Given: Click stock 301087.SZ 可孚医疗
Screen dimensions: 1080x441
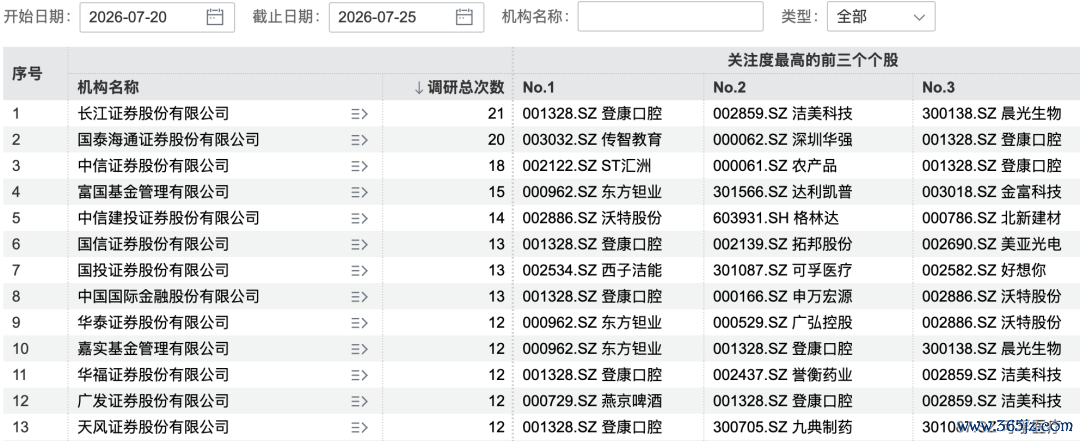Looking at the screenshot, I should (783, 271).
